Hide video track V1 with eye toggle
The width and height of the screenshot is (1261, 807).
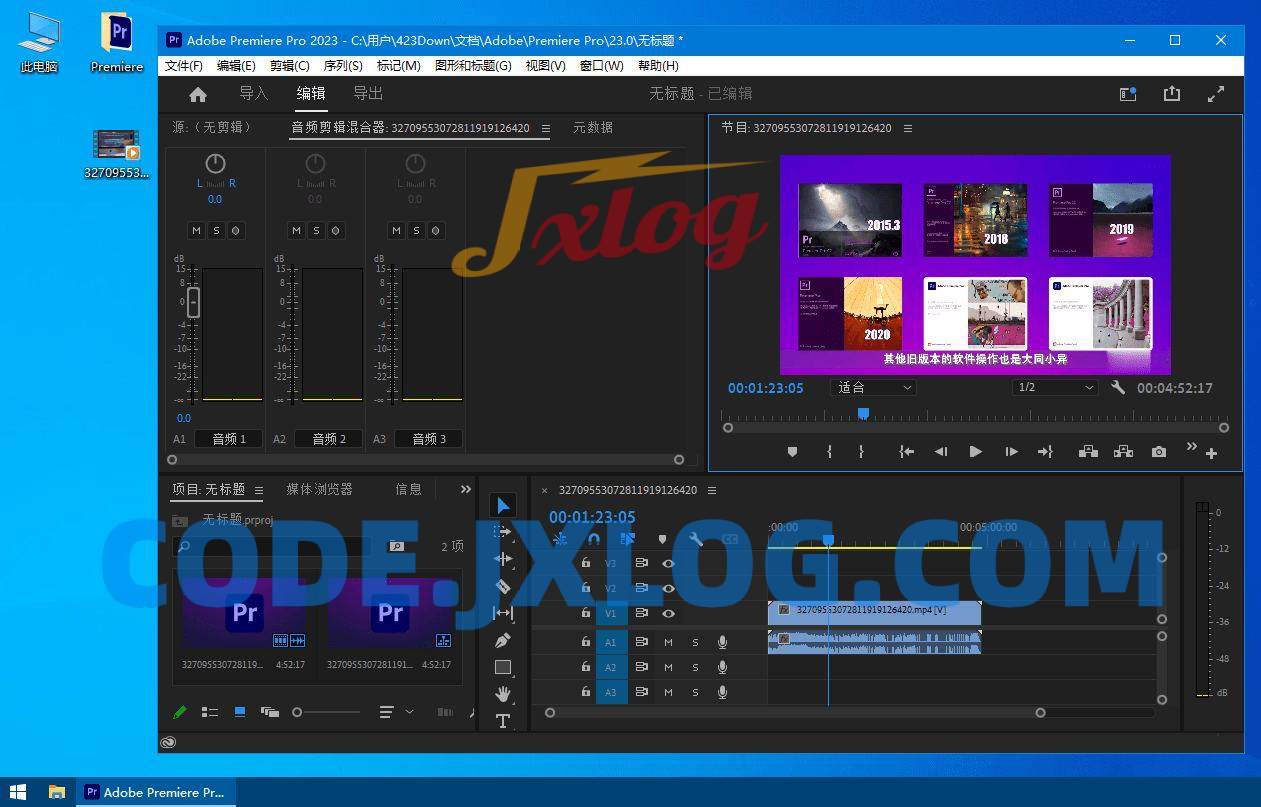coord(668,613)
